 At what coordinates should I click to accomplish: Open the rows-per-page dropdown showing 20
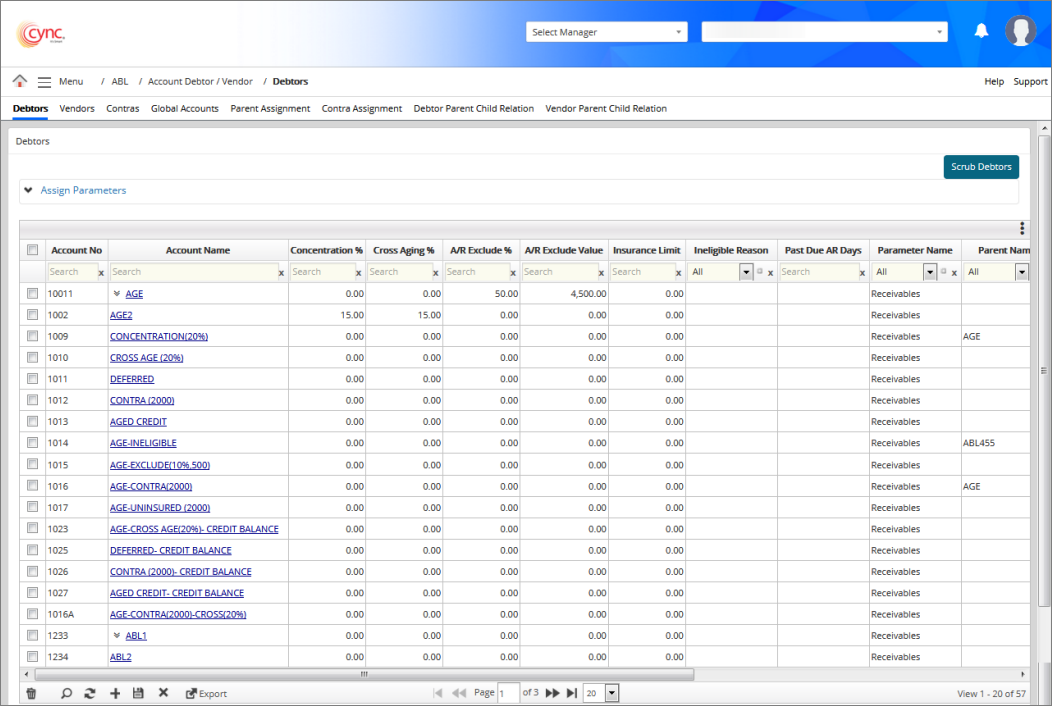[601, 693]
